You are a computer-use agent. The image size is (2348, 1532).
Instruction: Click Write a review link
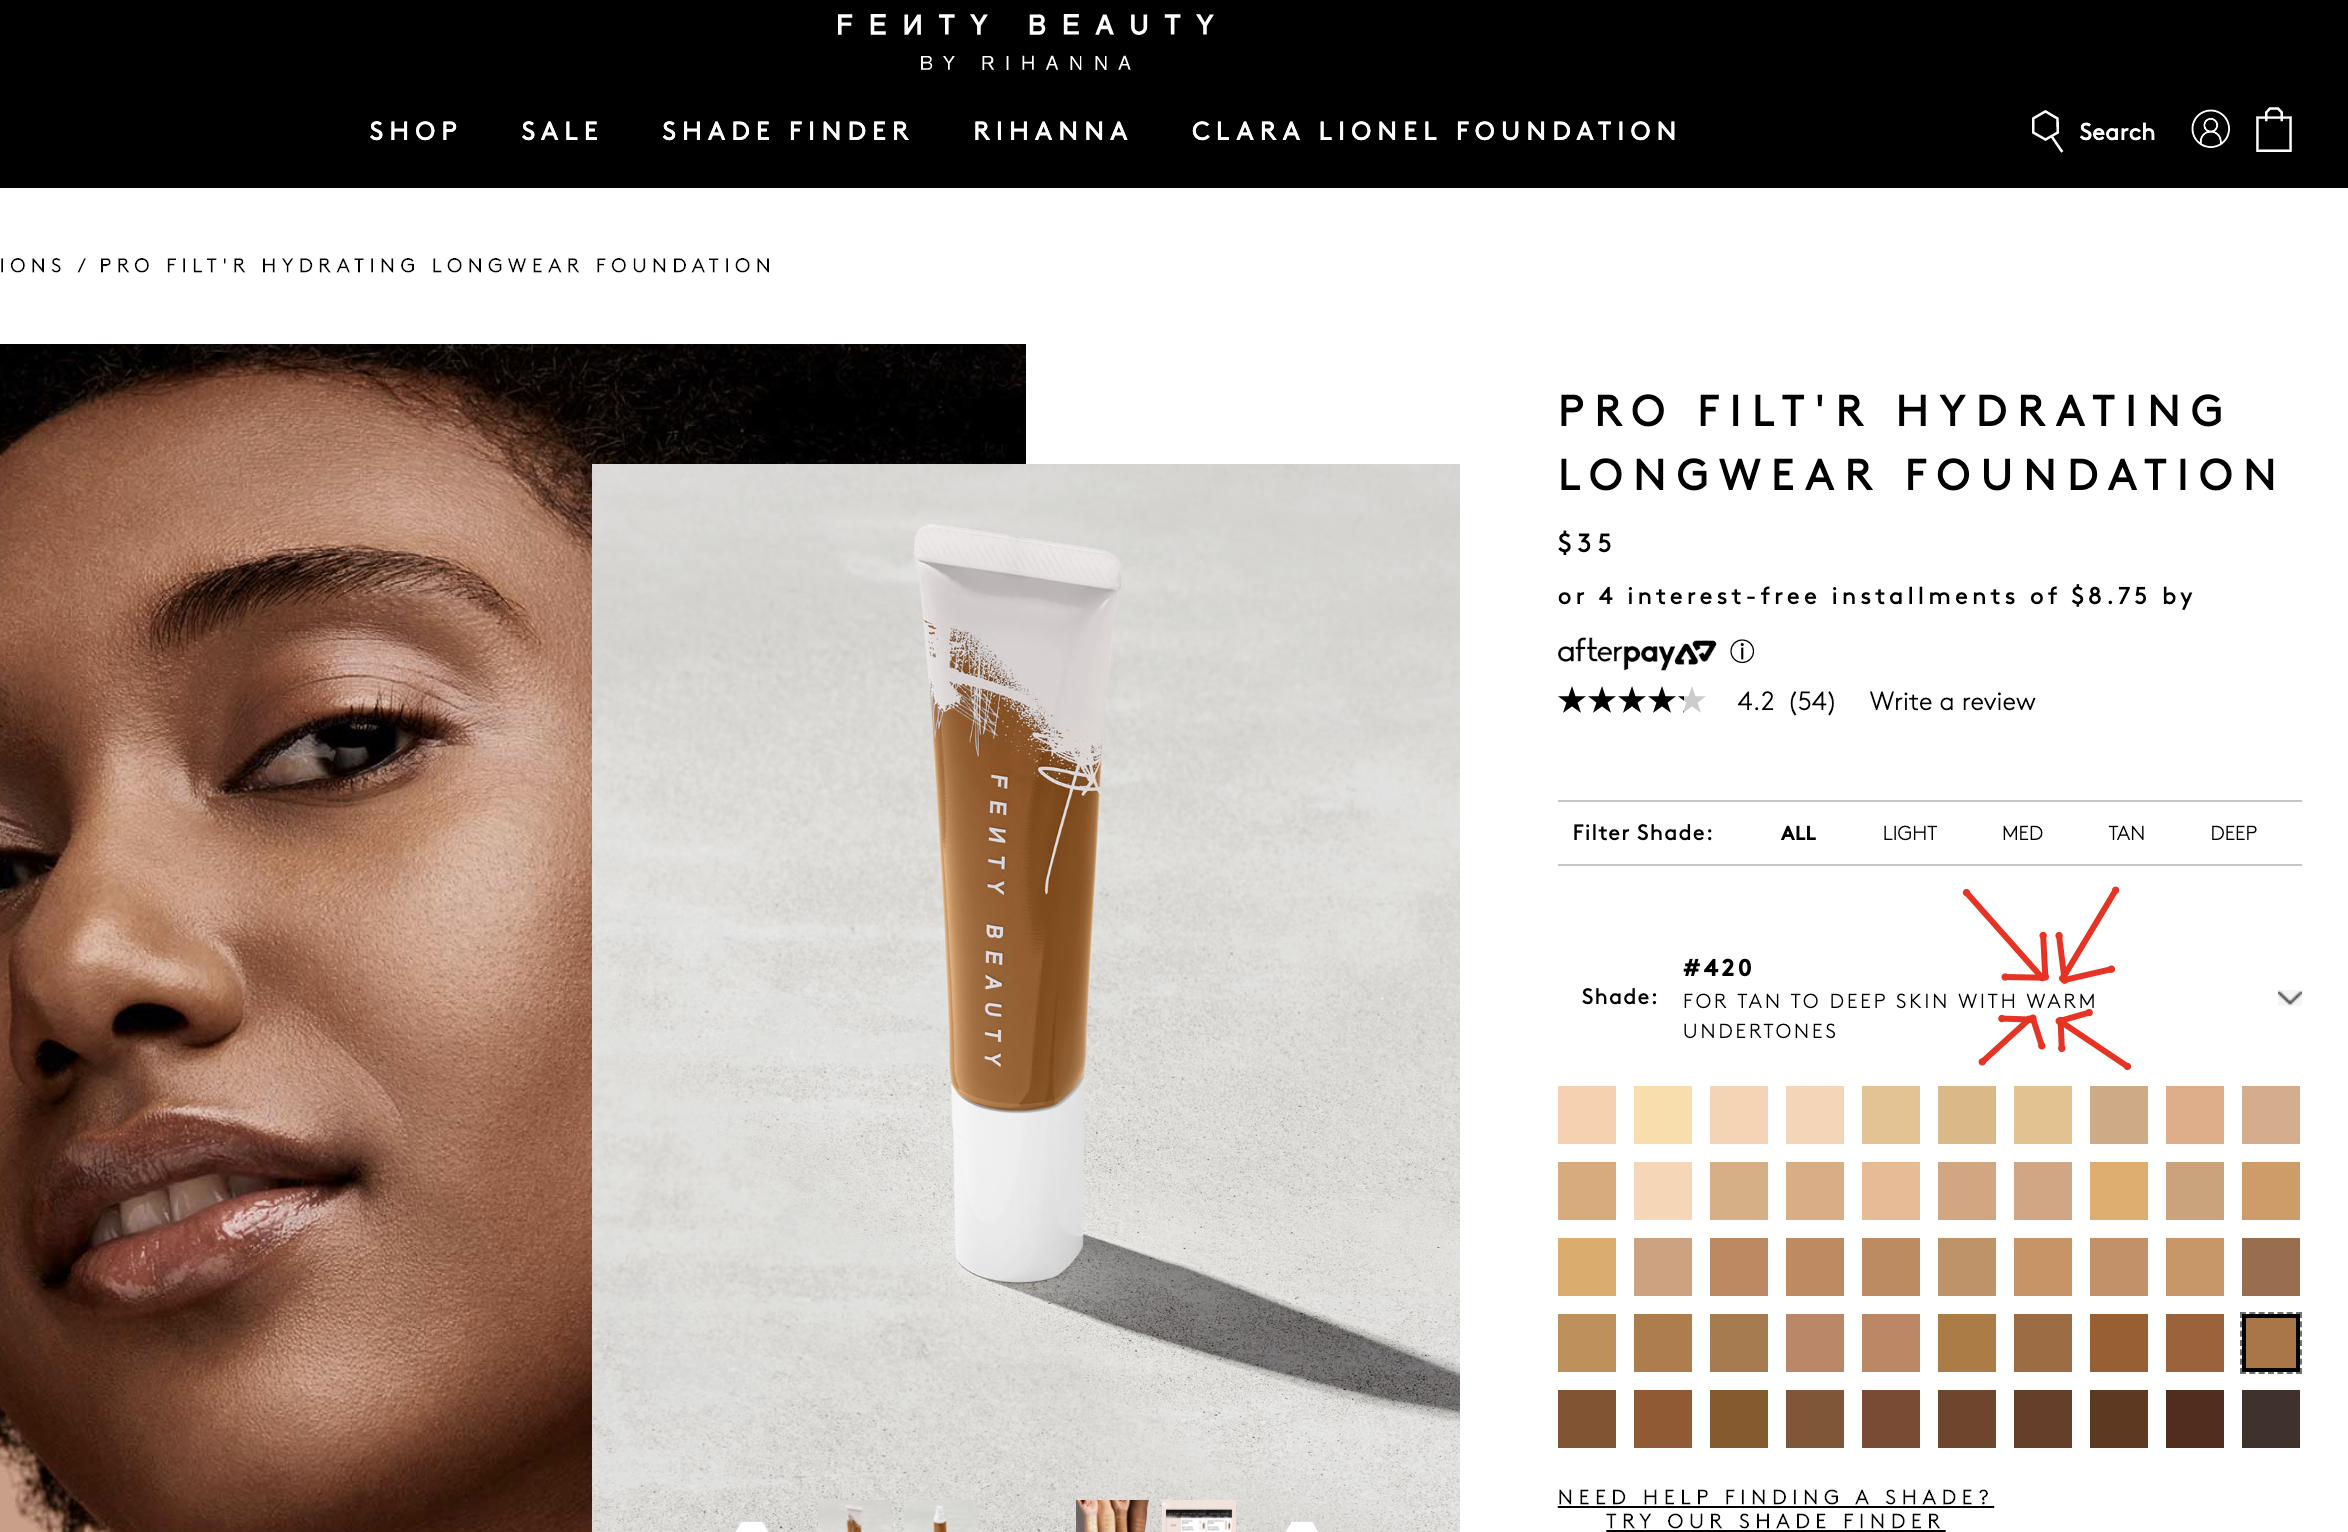tap(1952, 702)
